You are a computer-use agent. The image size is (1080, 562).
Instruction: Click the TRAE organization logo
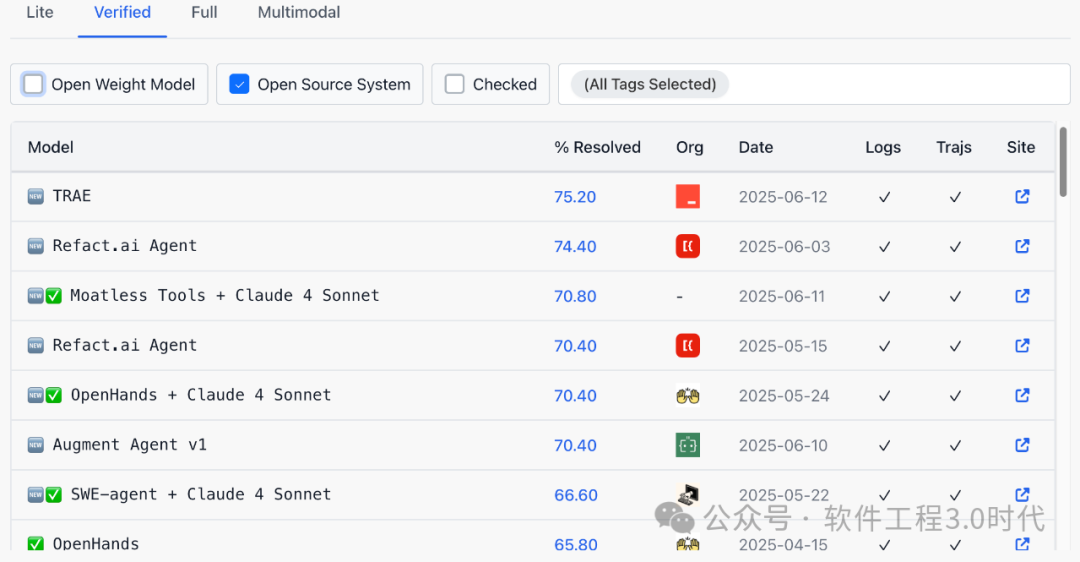tap(687, 196)
